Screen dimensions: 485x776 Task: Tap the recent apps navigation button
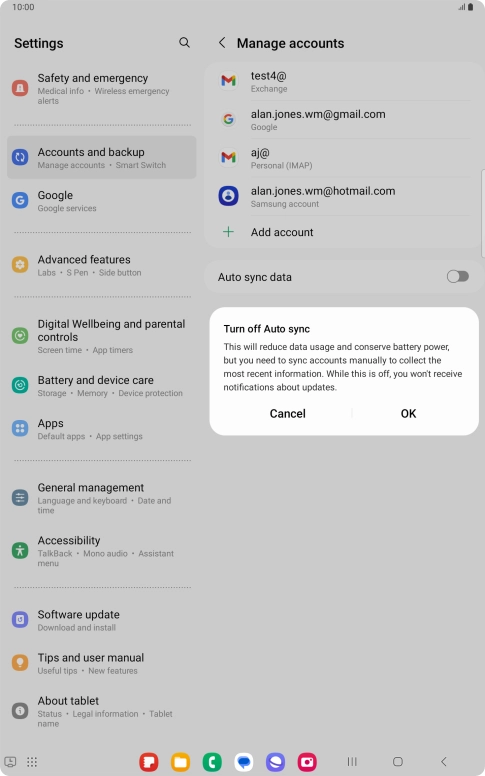tap(352, 762)
